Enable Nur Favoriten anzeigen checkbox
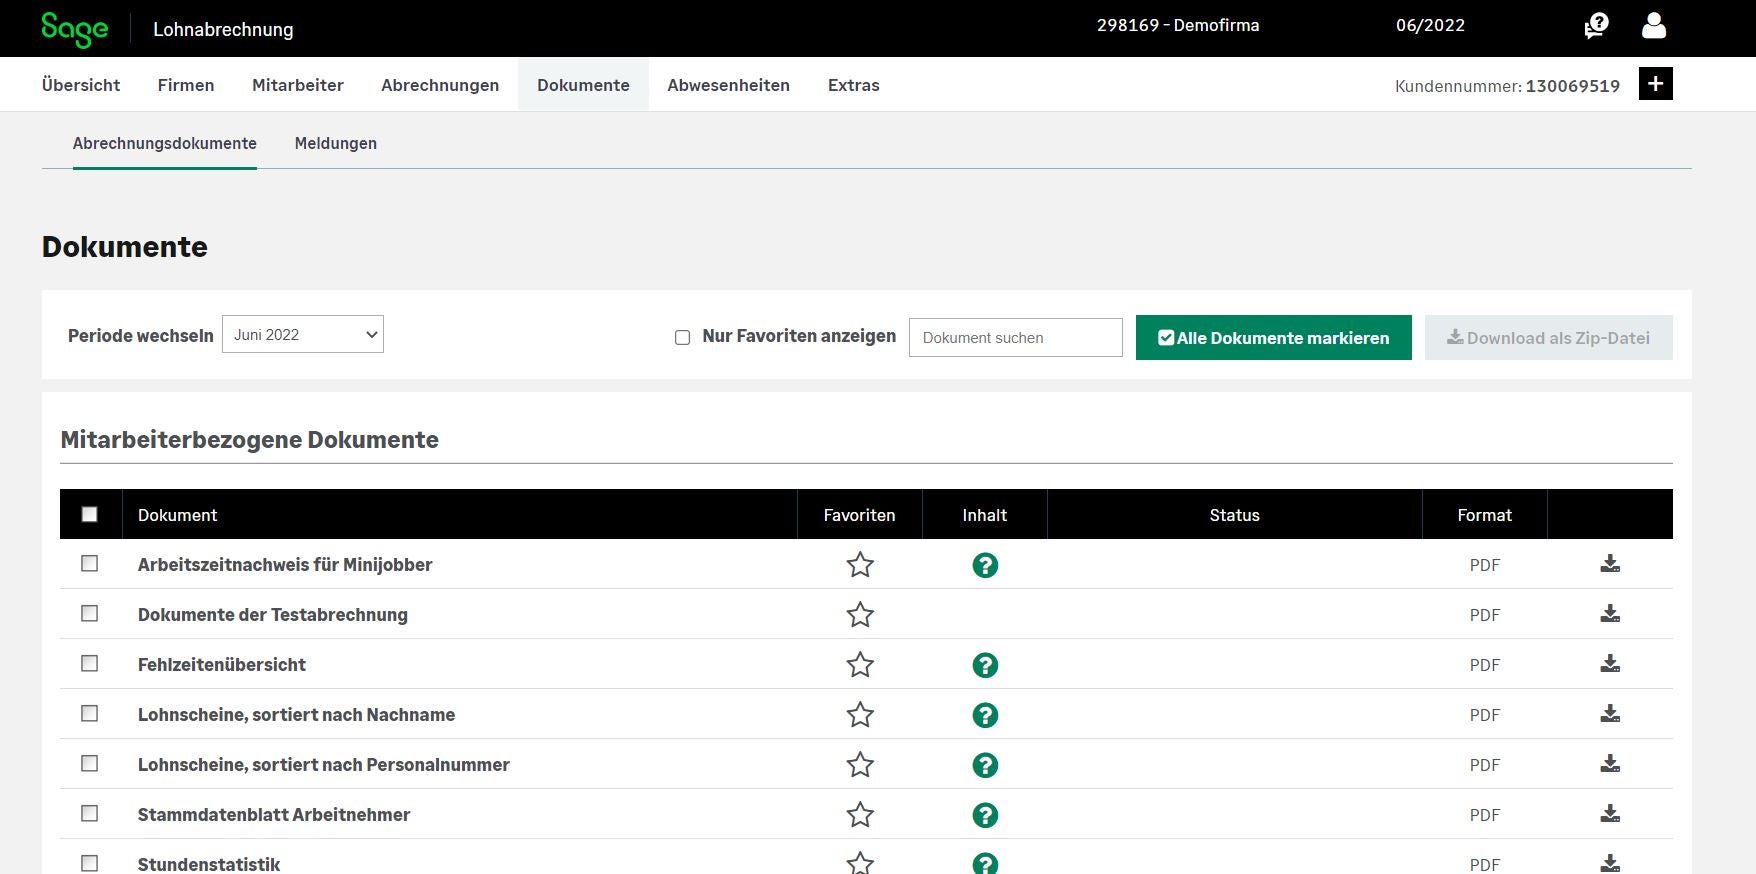1756x874 pixels. [x=682, y=338]
